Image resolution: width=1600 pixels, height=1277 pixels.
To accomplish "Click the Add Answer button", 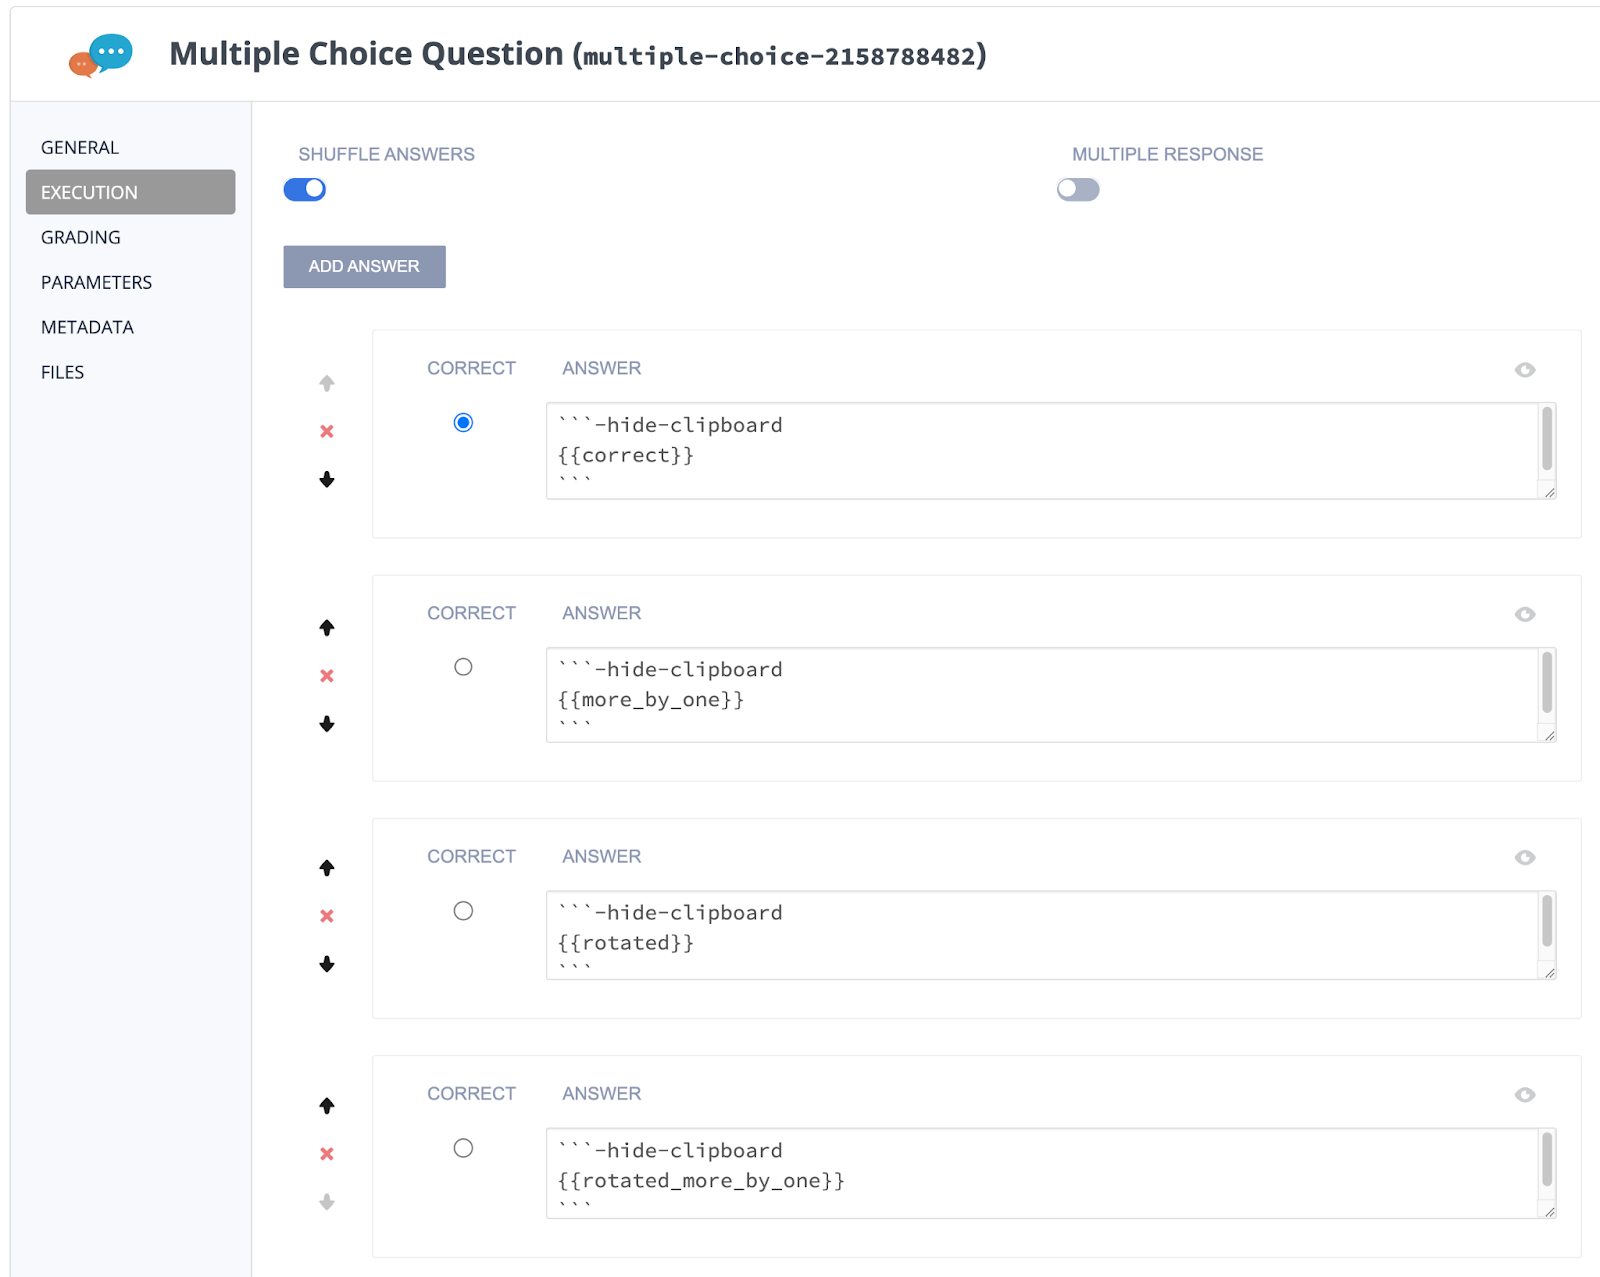I will 364,266.
